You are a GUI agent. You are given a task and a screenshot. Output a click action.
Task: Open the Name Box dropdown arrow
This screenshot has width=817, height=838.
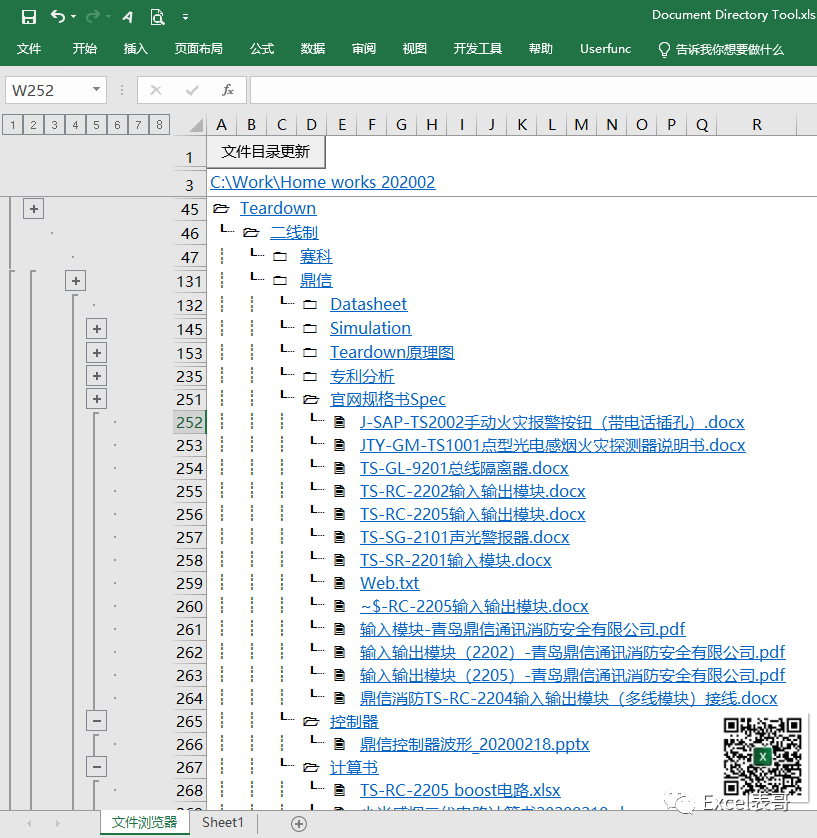[96, 89]
